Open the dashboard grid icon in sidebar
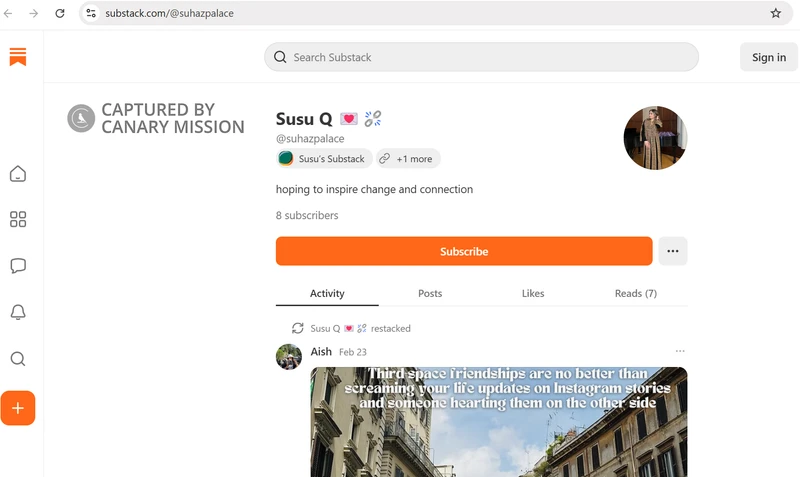This screenshot has height=477, width=800. (x=18, y=219)
